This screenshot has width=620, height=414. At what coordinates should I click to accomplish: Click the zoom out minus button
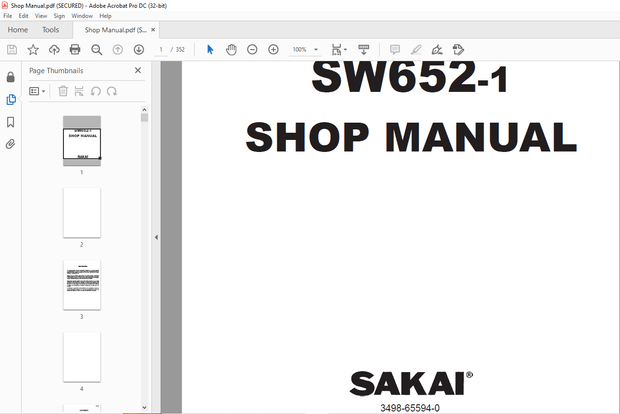click(252, 49)
